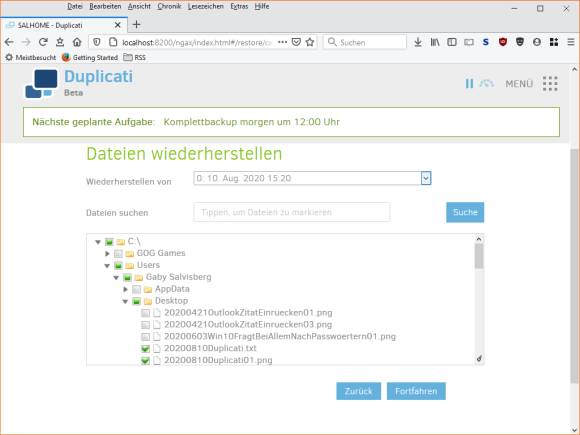The height and width of the screenshot is (435, 580).
Task: Open the Datei menu
Action: pyautogui.click(x=75, y=6)
